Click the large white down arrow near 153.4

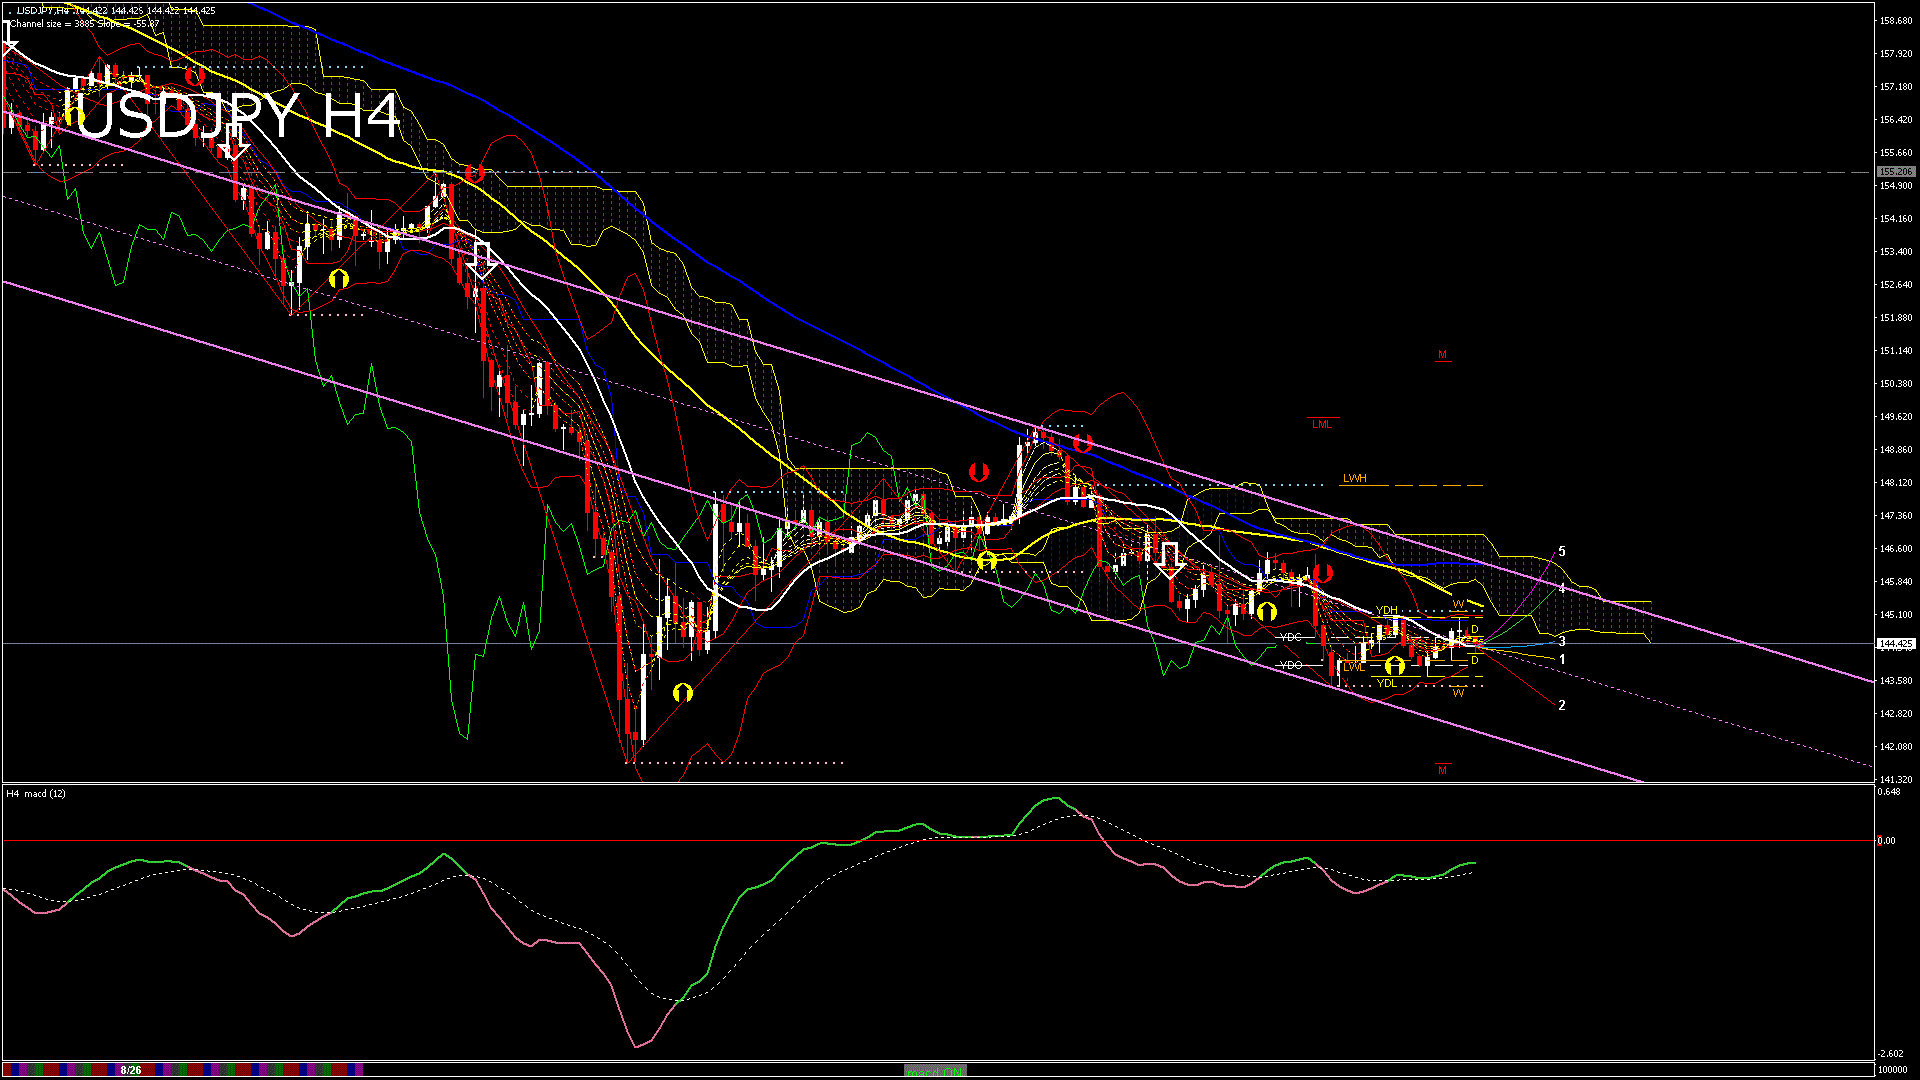(483, 260)
